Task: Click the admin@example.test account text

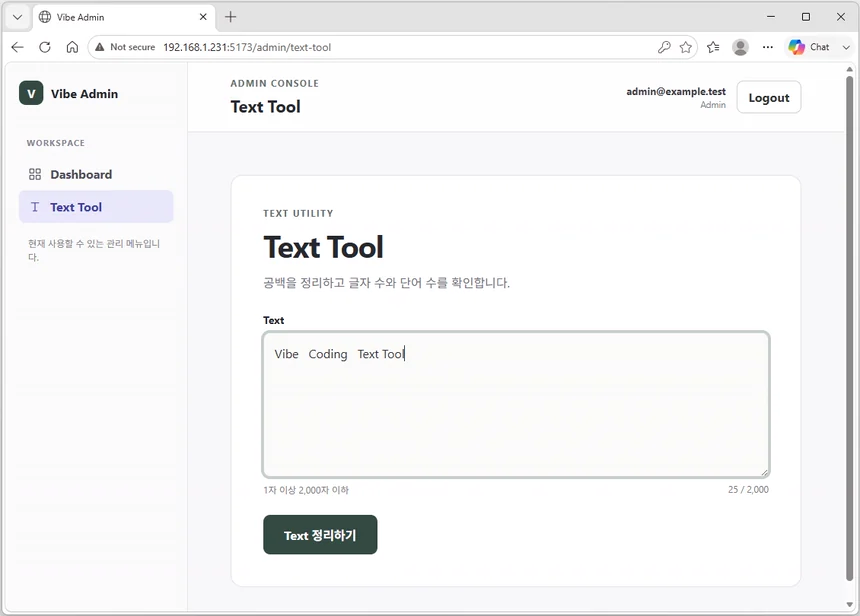Action: [676, 92]
